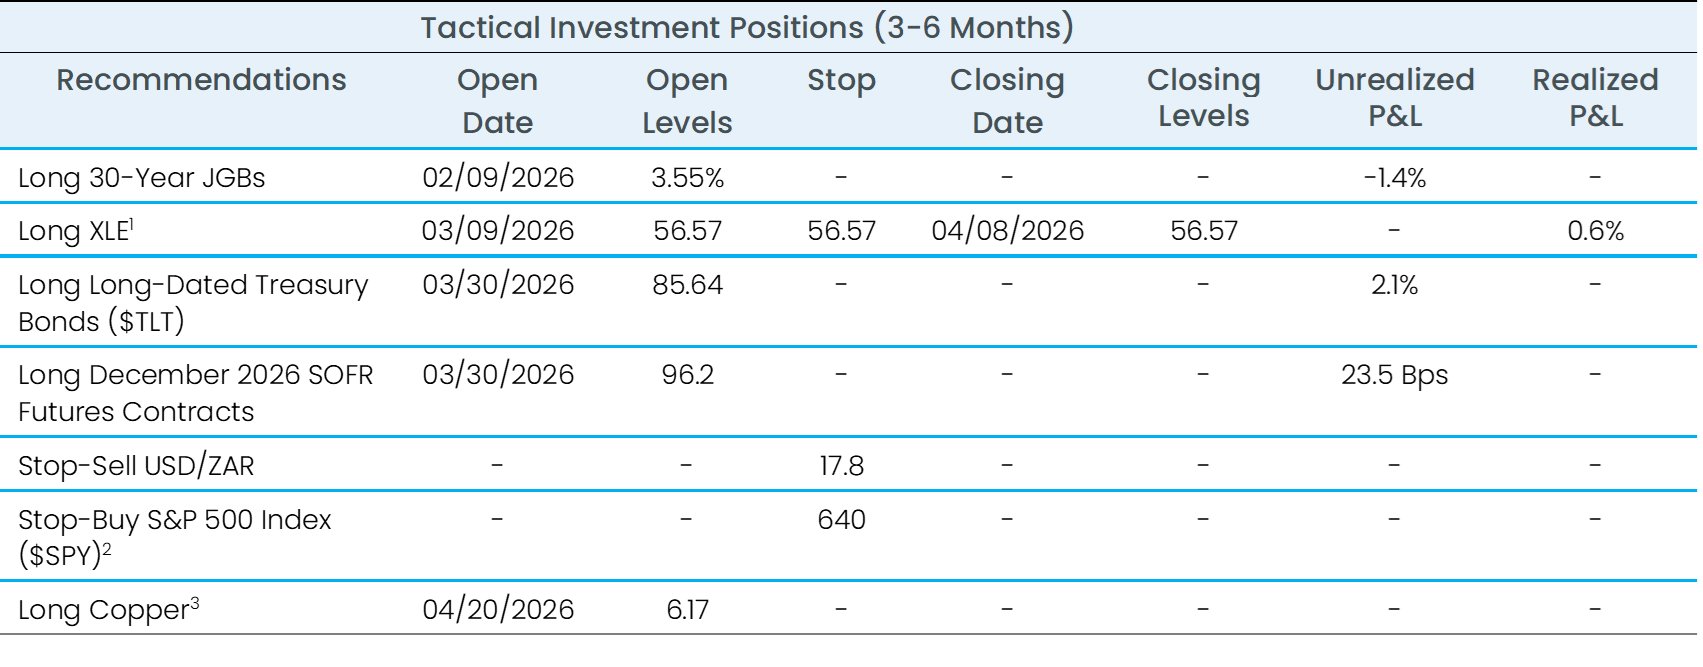
Task: Click the Tactical Investment Positions table title
Action: [x=746, y=27]
